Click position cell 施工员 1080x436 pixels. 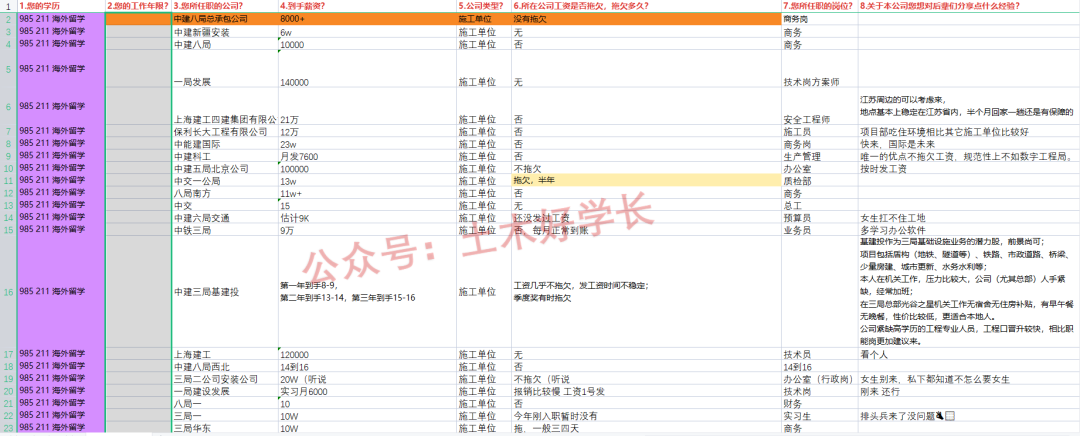(x=820, y=132)
